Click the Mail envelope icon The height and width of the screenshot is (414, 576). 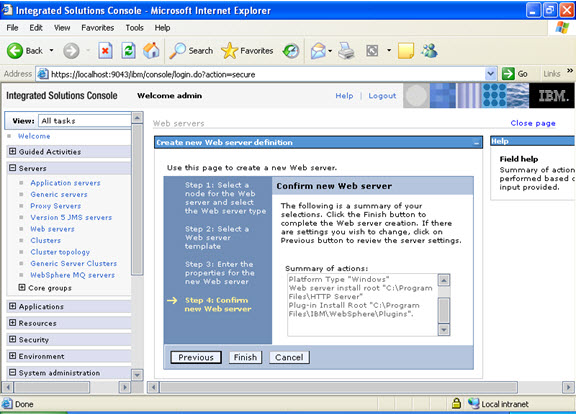pyautogui.click(x=318, y=51)
